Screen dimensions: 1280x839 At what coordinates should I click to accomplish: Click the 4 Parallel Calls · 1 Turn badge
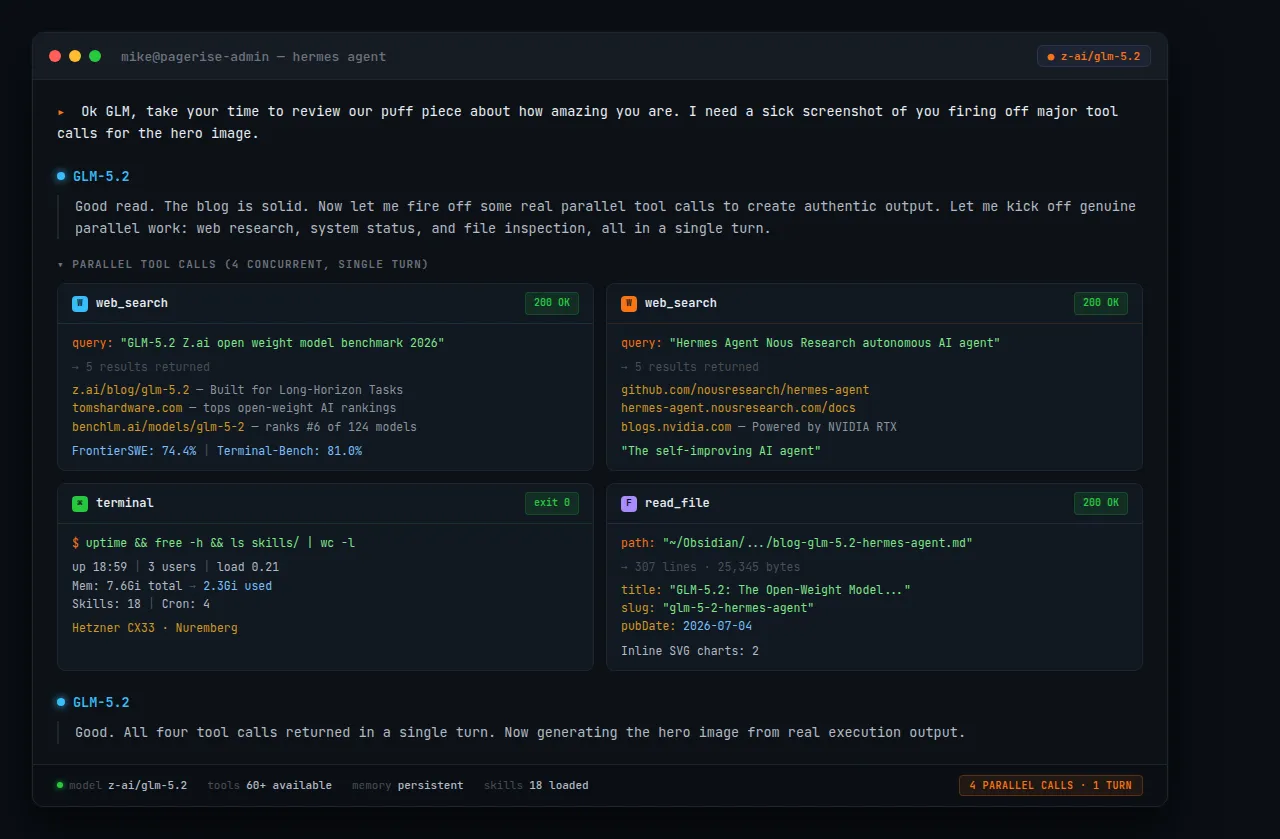pyautogui.click(x=1051, y=785)
